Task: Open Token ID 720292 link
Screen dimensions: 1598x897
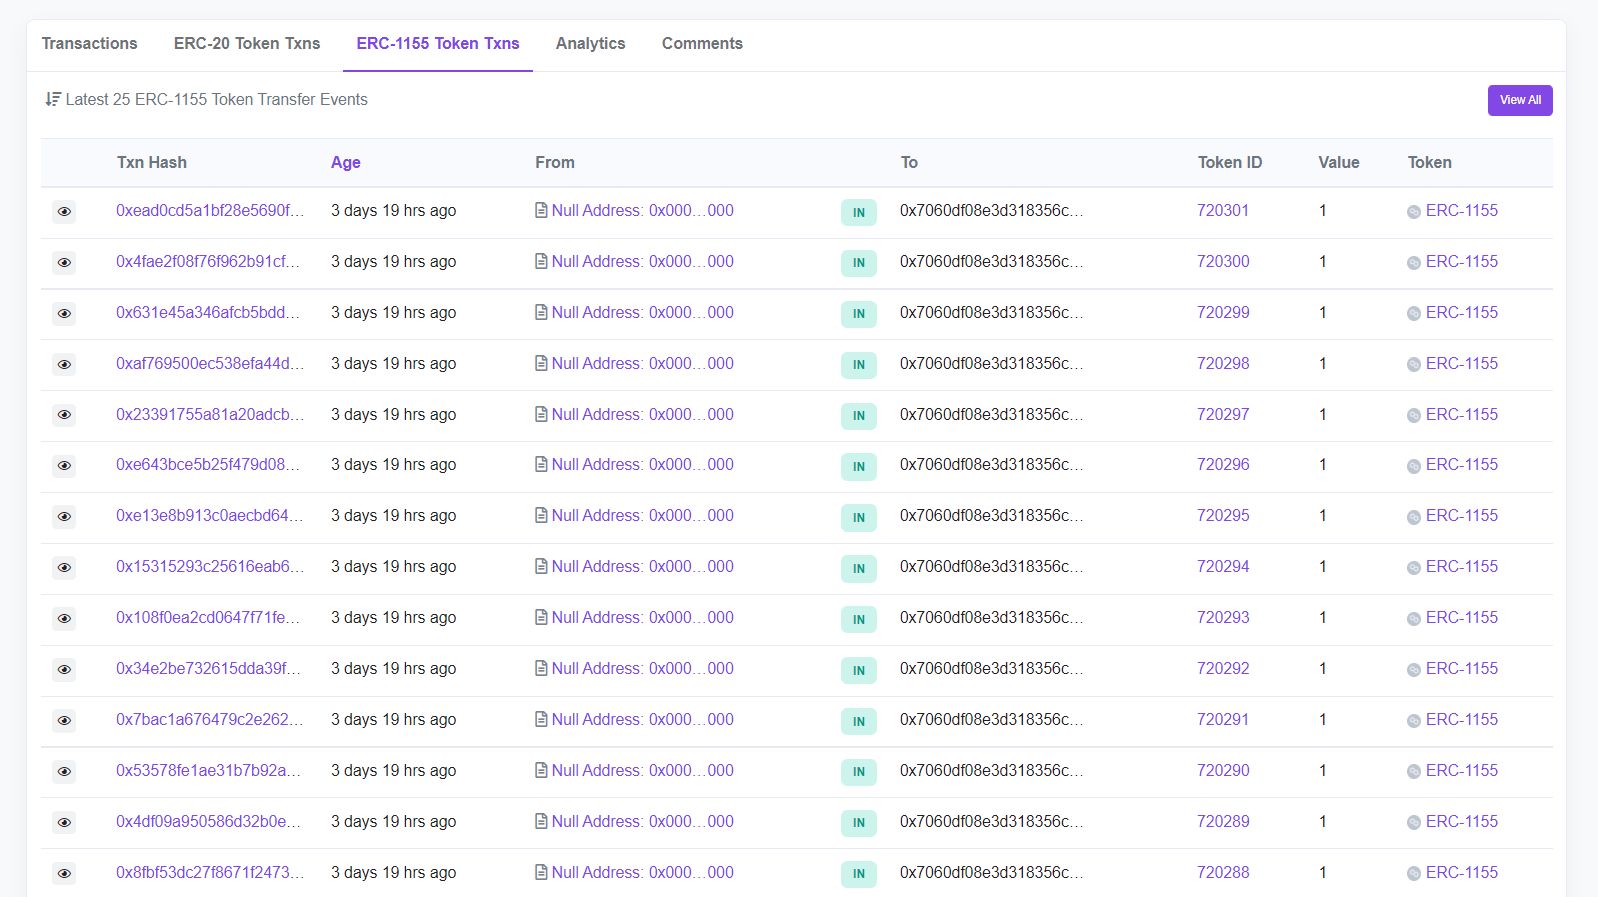Action: [1223, 668]
